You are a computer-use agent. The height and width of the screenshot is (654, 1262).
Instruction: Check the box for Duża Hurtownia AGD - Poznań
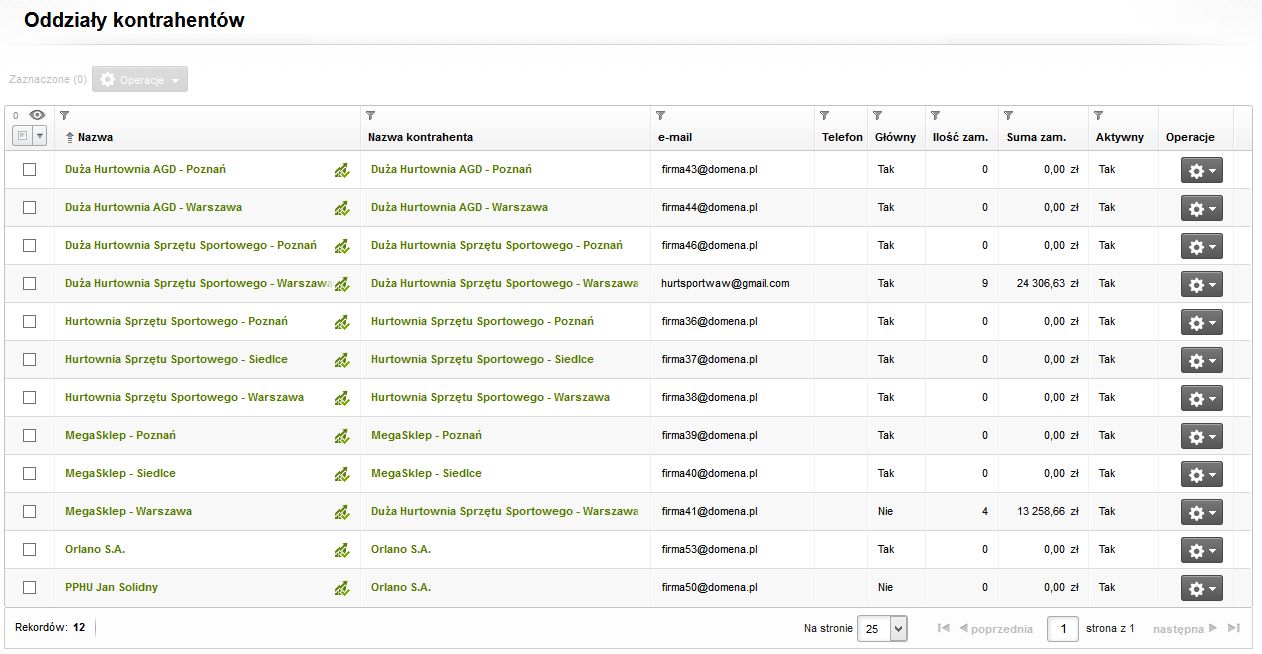[30, 170]
